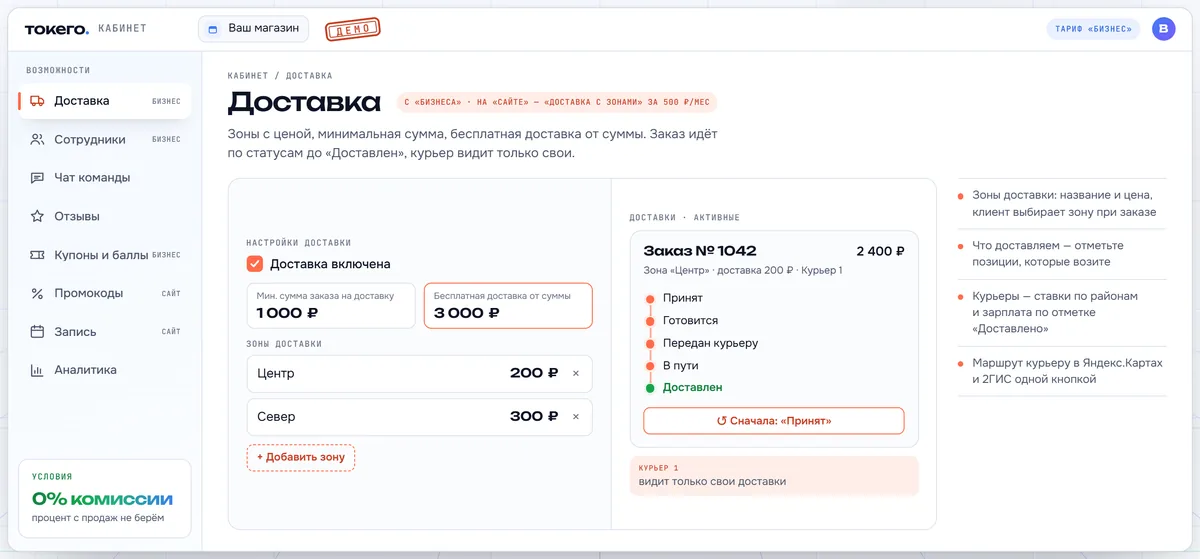Click the Добавить зону button
Screen dimensions: 1200x559
301,457
